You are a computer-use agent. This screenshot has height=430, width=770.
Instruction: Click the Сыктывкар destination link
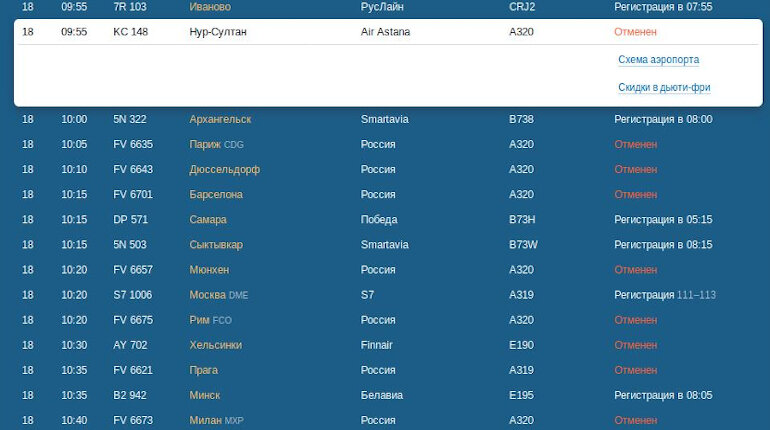coord(216,244)
